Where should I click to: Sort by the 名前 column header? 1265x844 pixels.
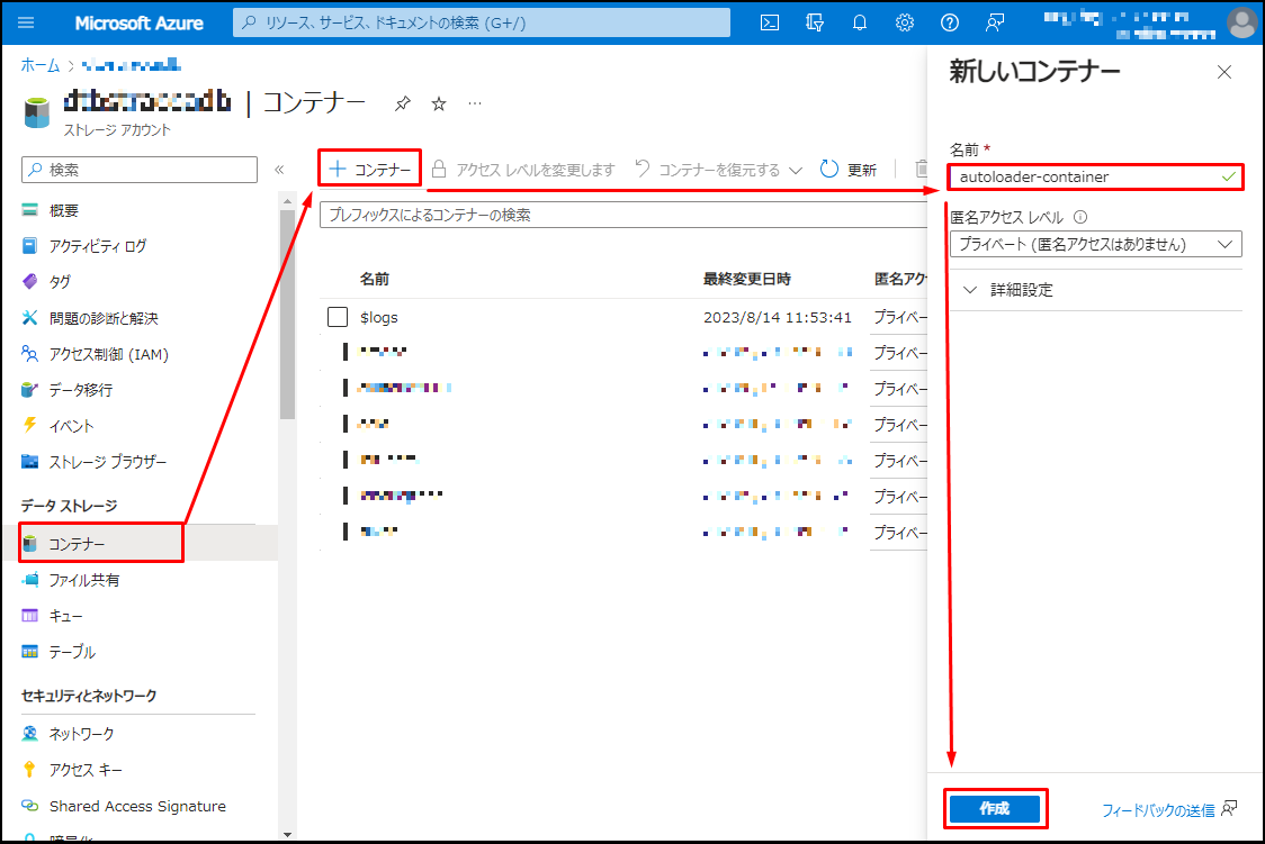click(375, 279)
